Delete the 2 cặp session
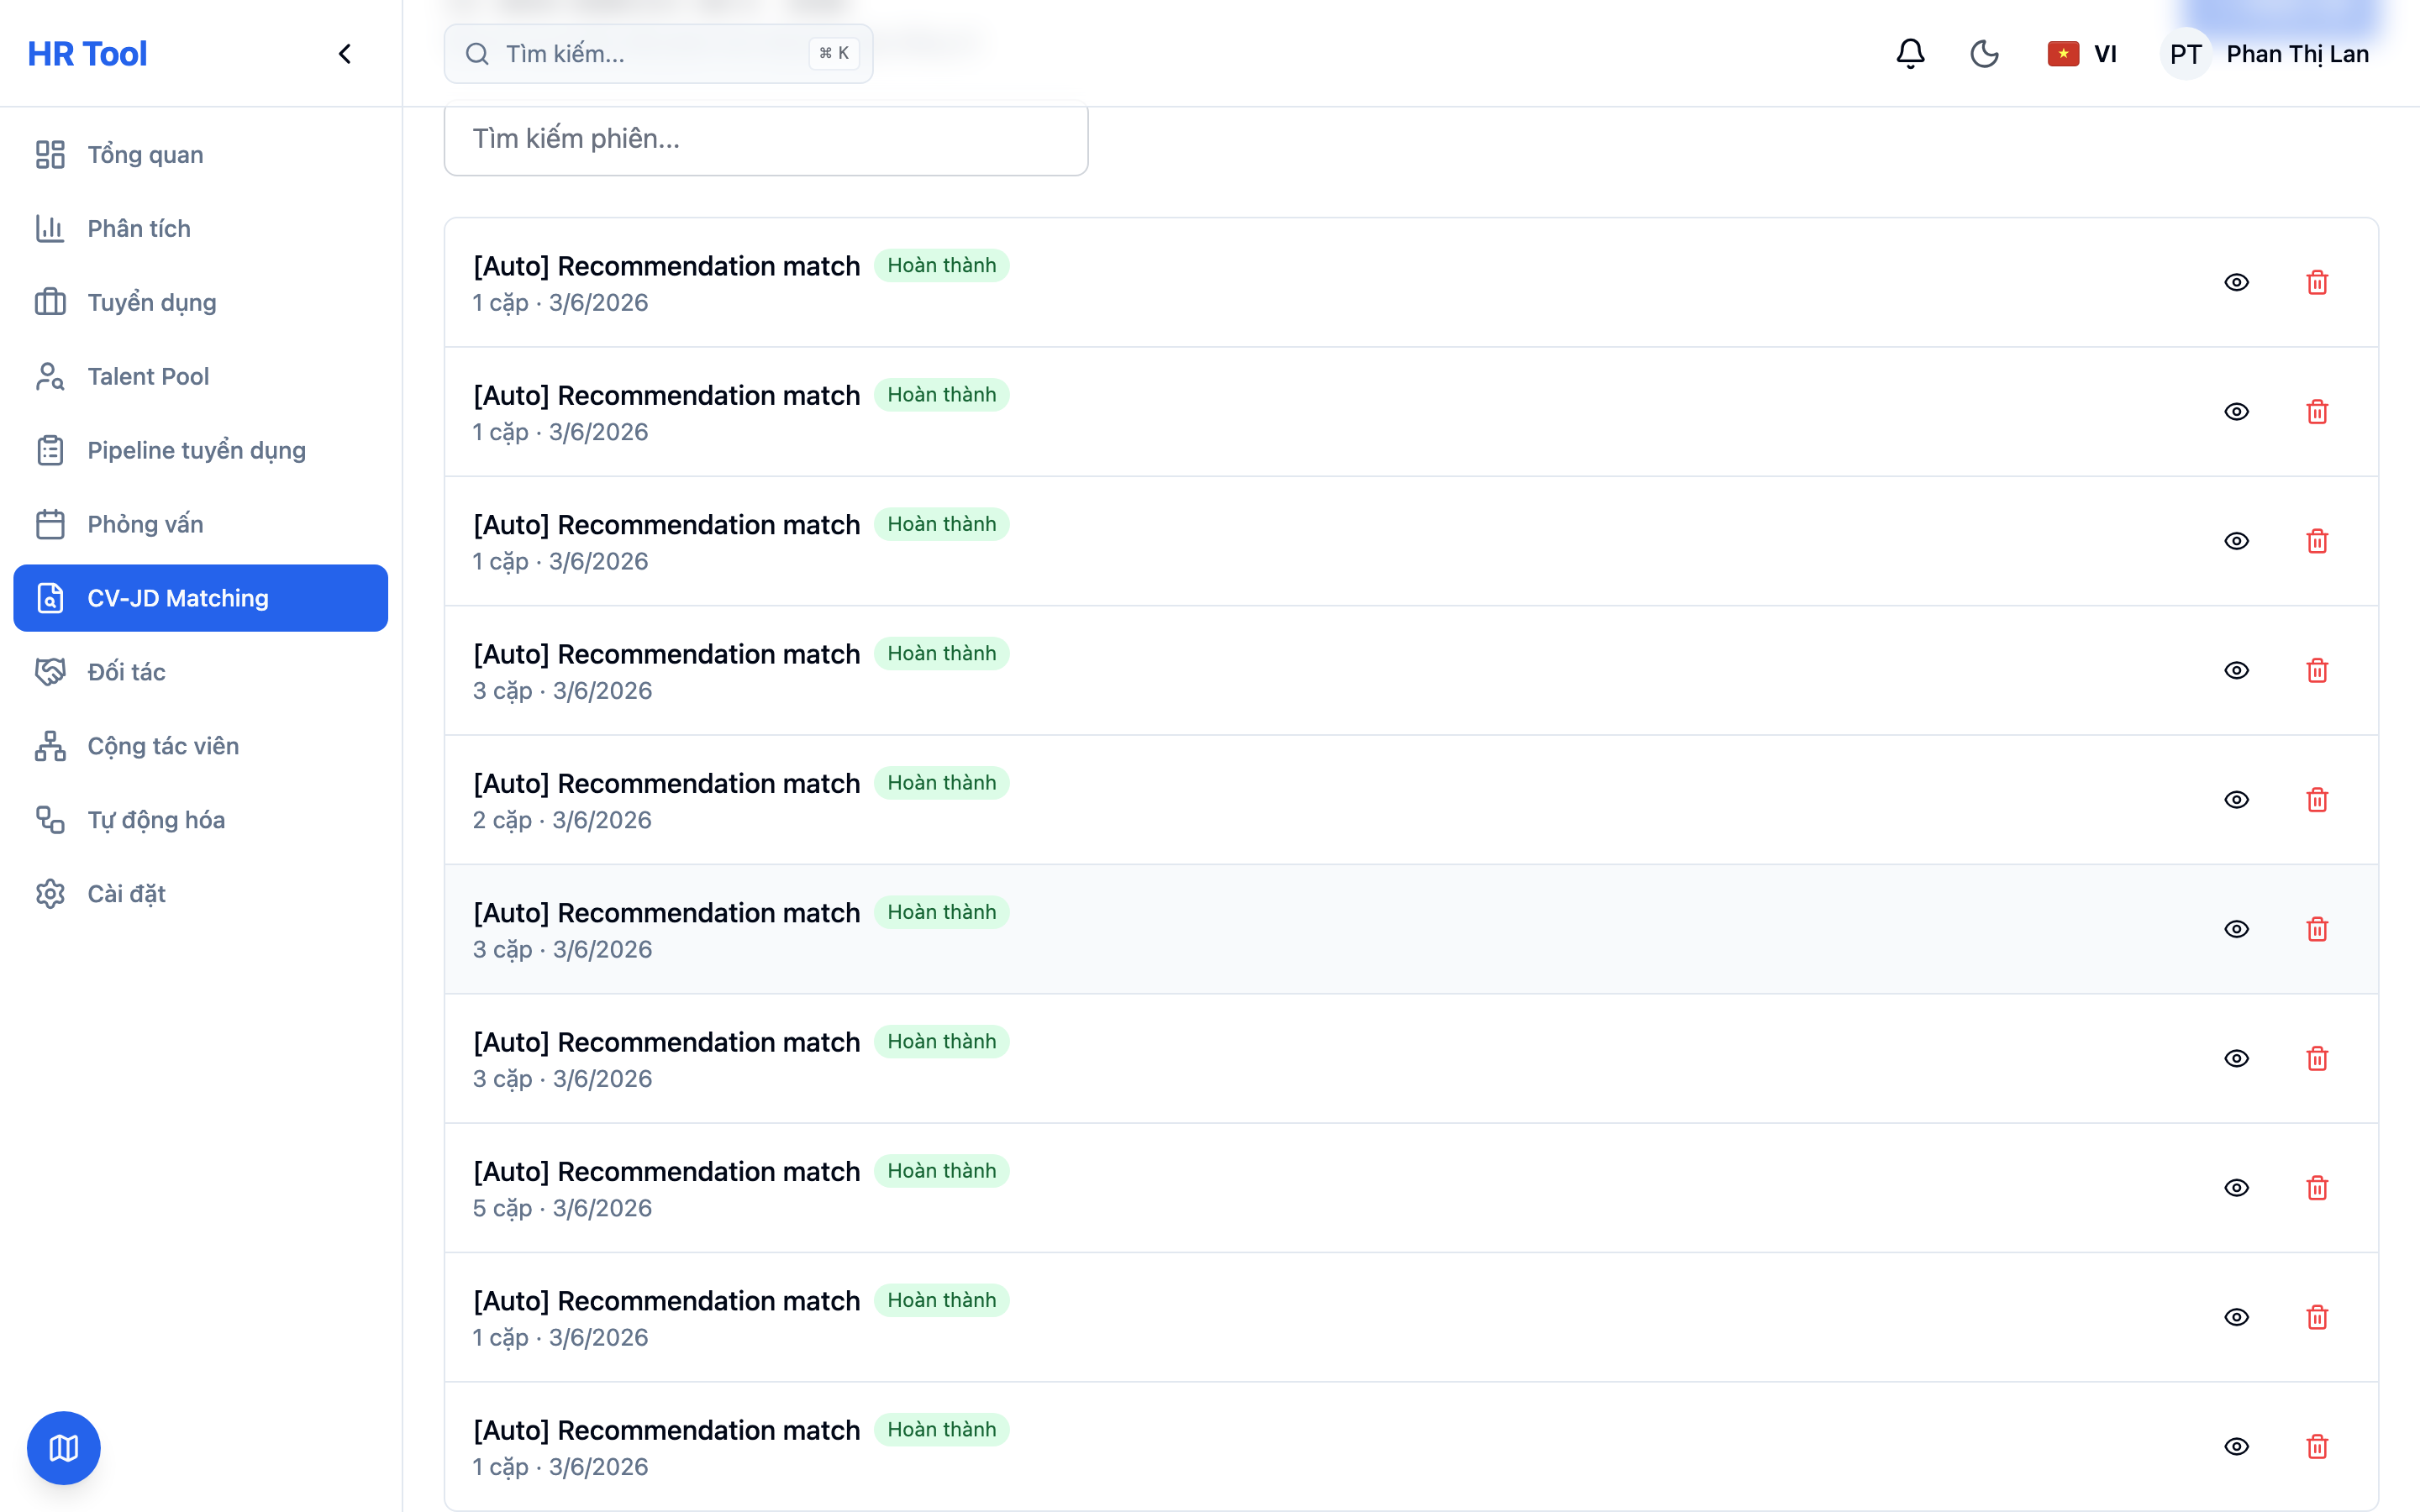Image resolution: width=2420 pixels, height=1512 pixels. coord(2317,800)
